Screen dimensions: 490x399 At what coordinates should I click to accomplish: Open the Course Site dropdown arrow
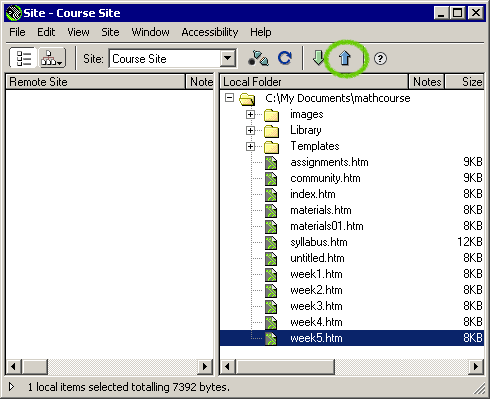[x=228, y=58]
